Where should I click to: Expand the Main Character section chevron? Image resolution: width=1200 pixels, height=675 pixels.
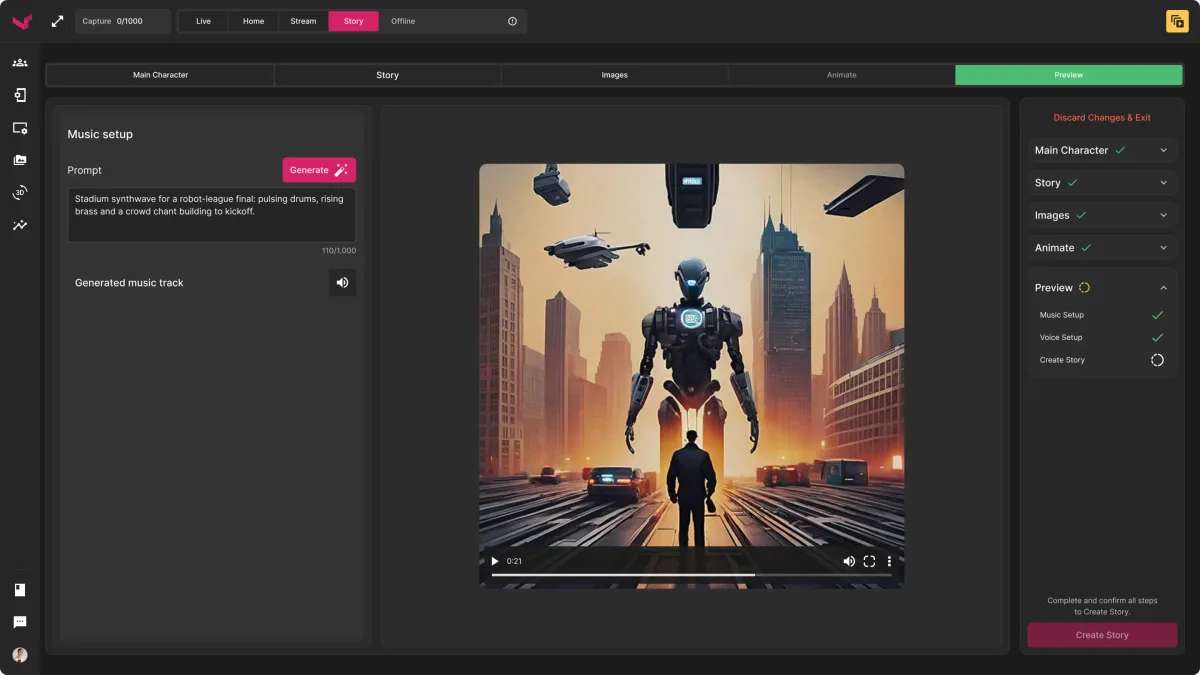pos(1164,150)
